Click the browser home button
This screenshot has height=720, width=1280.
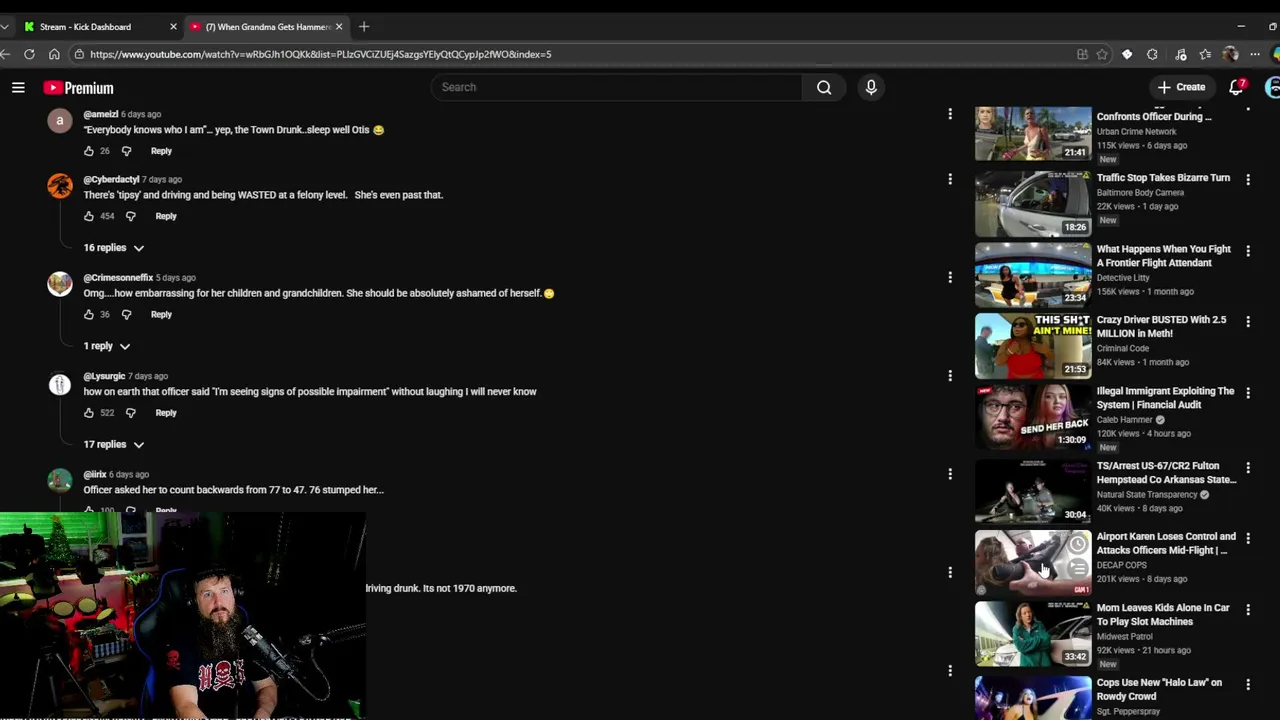(54, 54)
